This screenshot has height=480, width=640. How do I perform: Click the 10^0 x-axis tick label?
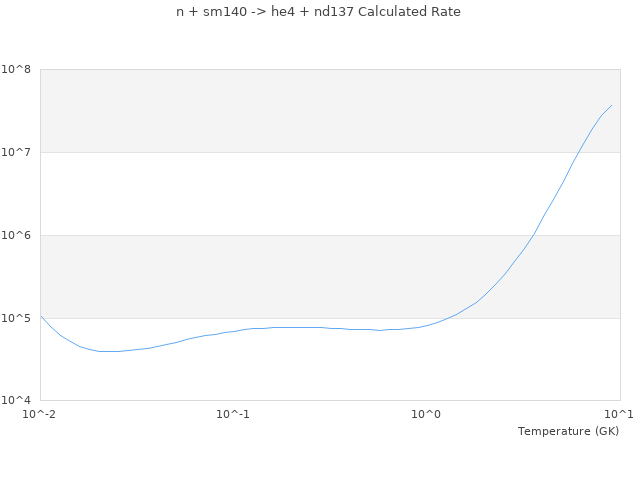click(x=427, y=413)
